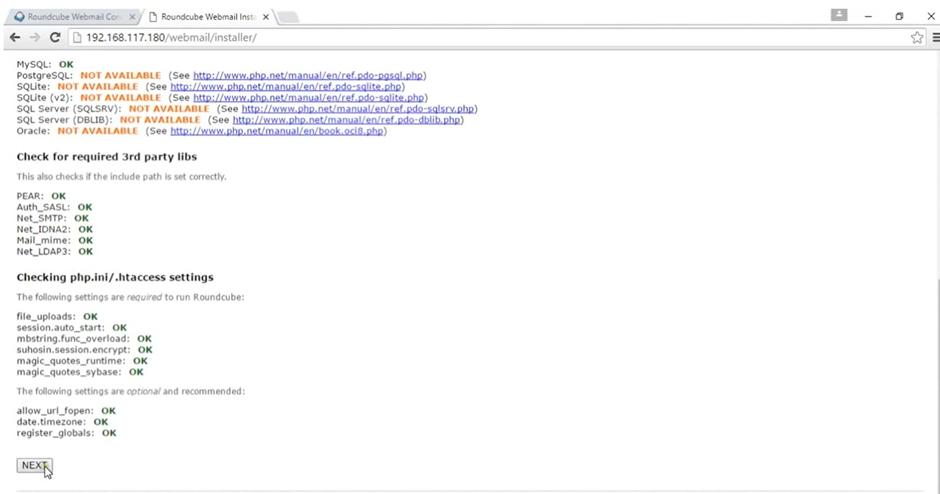940x494 pixels.
Task: Click the browser back arrow
Action: [14, 37]
